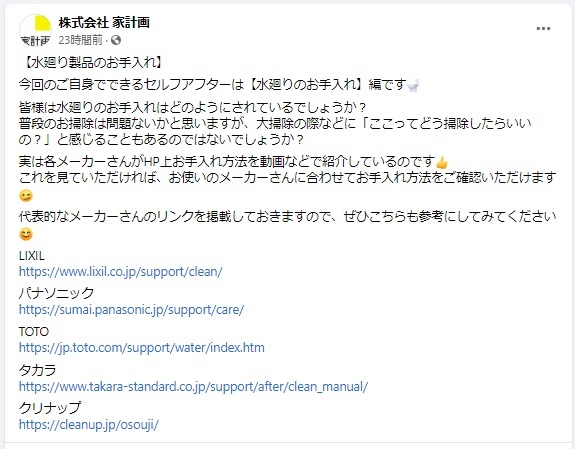
Task: Open the post options three-dot menu
Action: click(x=543, y=29)
